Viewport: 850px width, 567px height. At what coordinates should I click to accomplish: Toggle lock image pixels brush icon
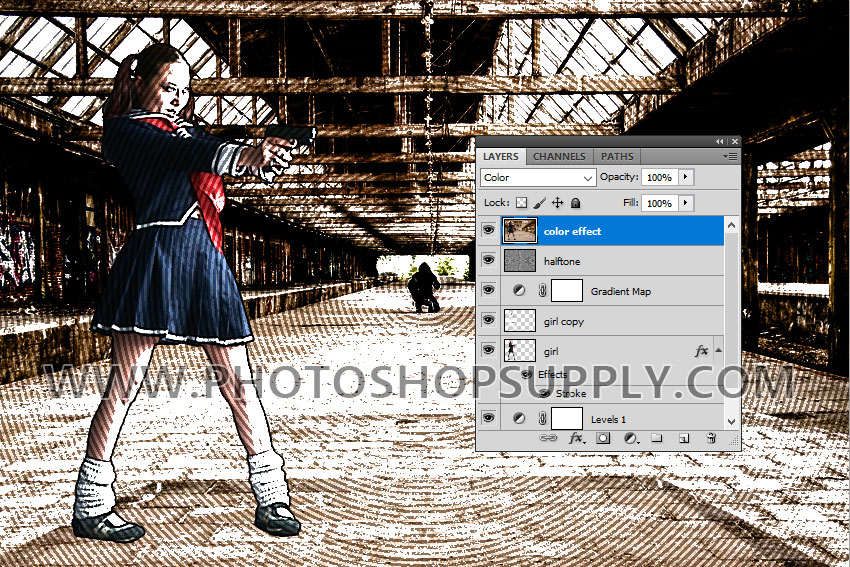(x=539, y=203)
